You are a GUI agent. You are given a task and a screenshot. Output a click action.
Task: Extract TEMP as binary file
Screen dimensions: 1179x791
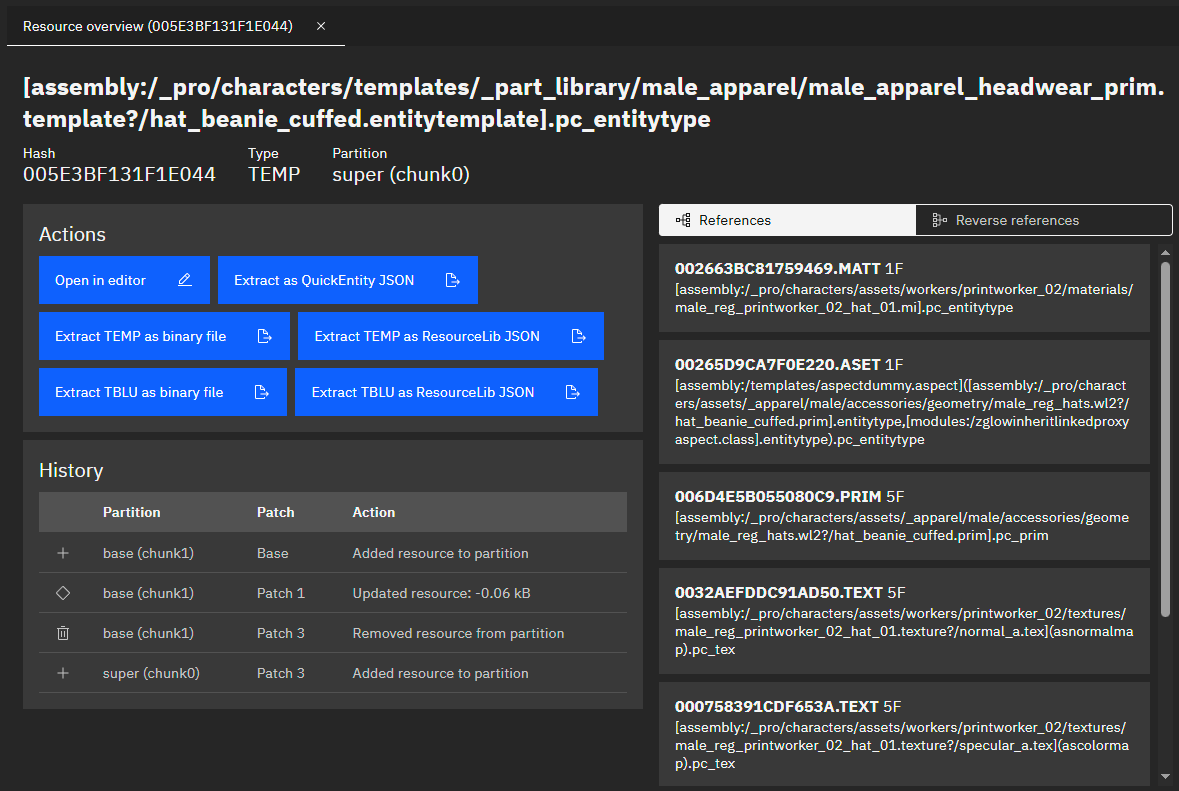[164, 336]
